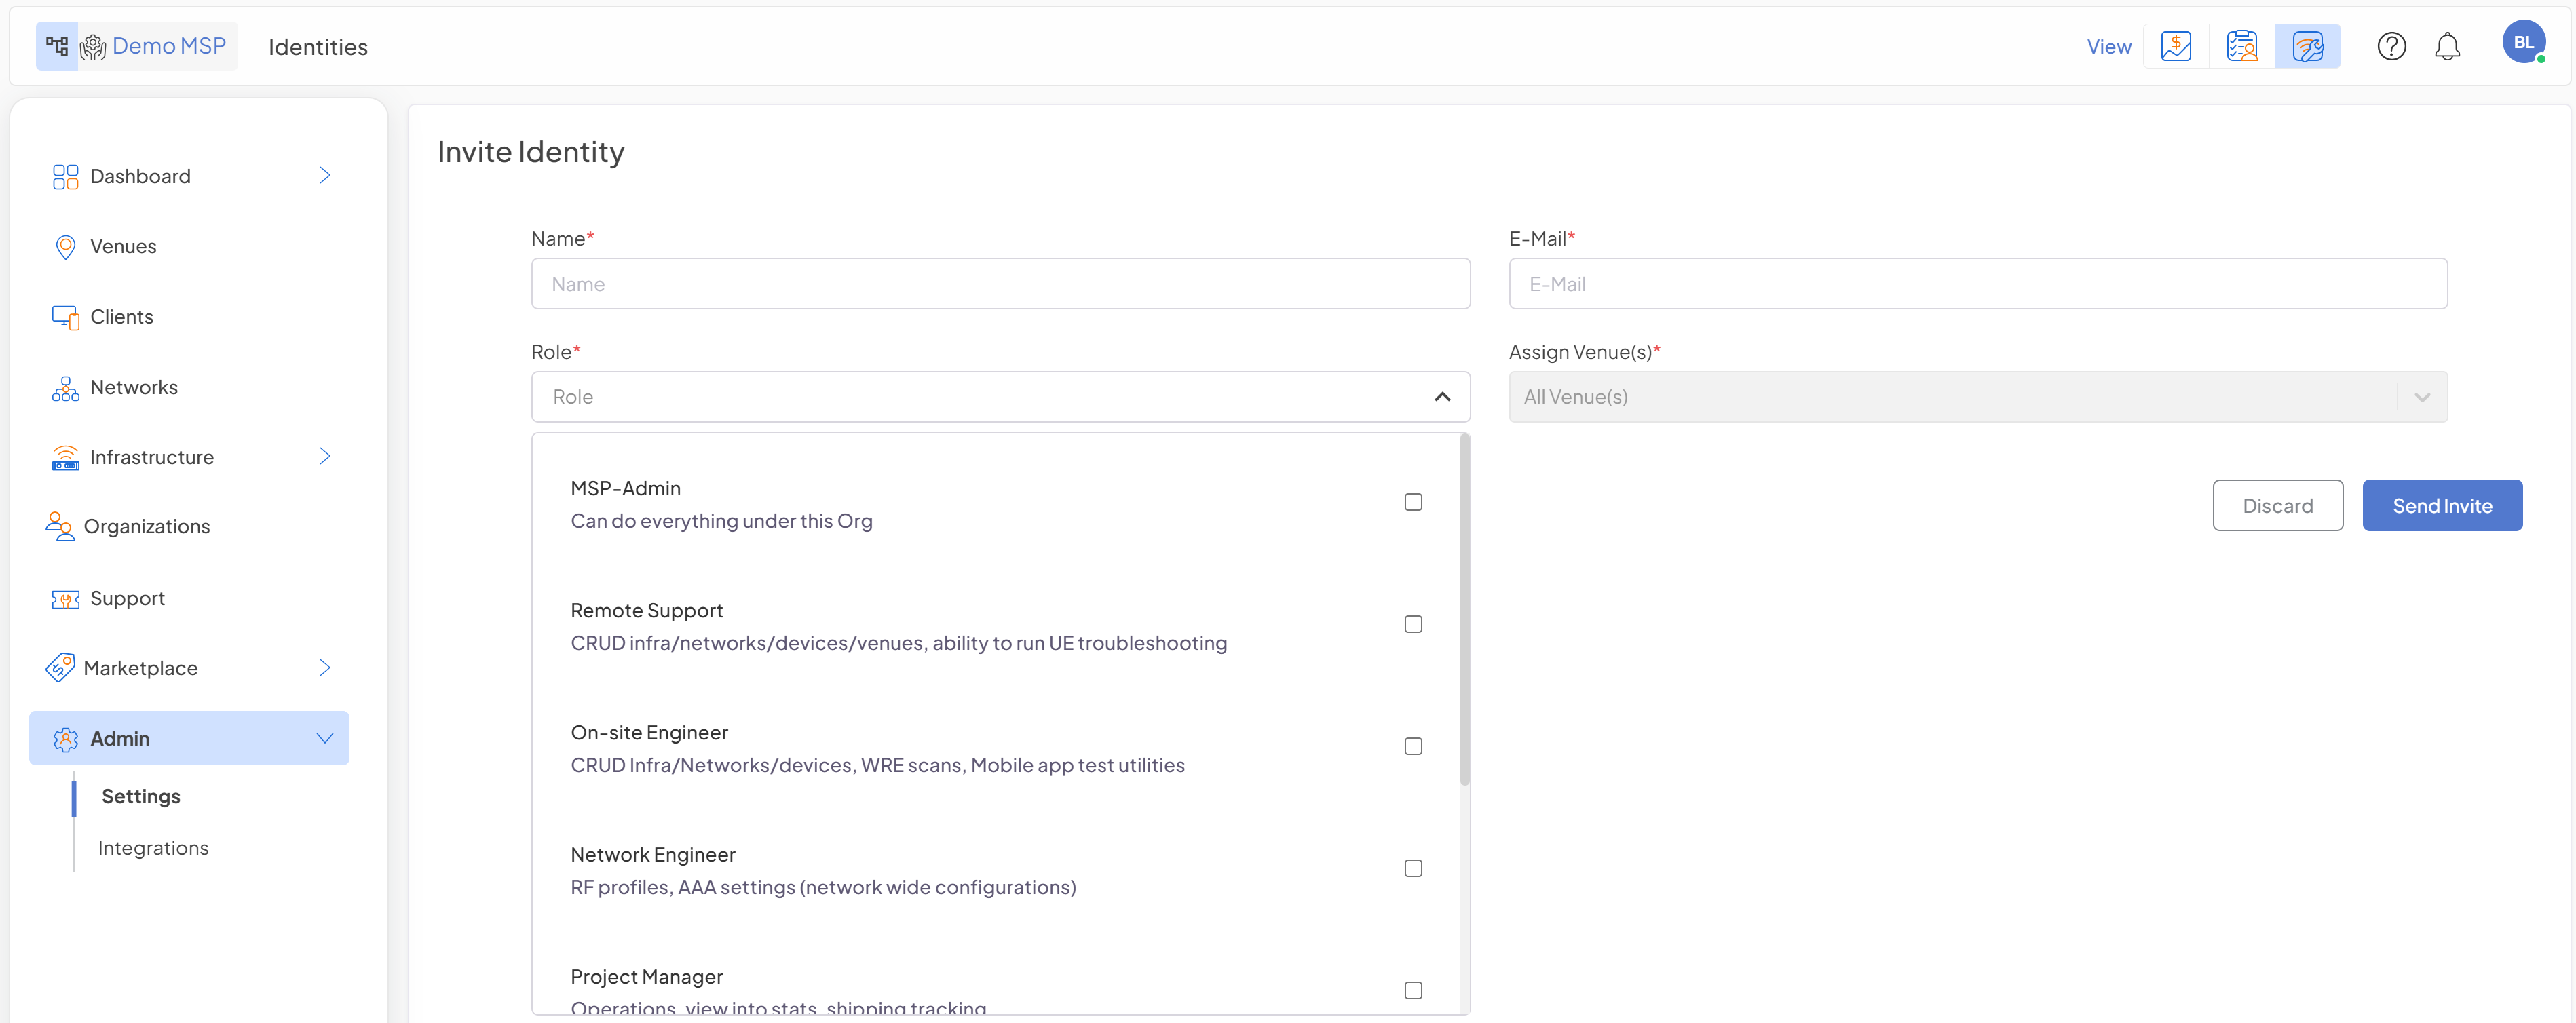Screen dimensions: 2576x1023
Task: Expand the Dashboard sidebar chevron
Action: (324, 176)
